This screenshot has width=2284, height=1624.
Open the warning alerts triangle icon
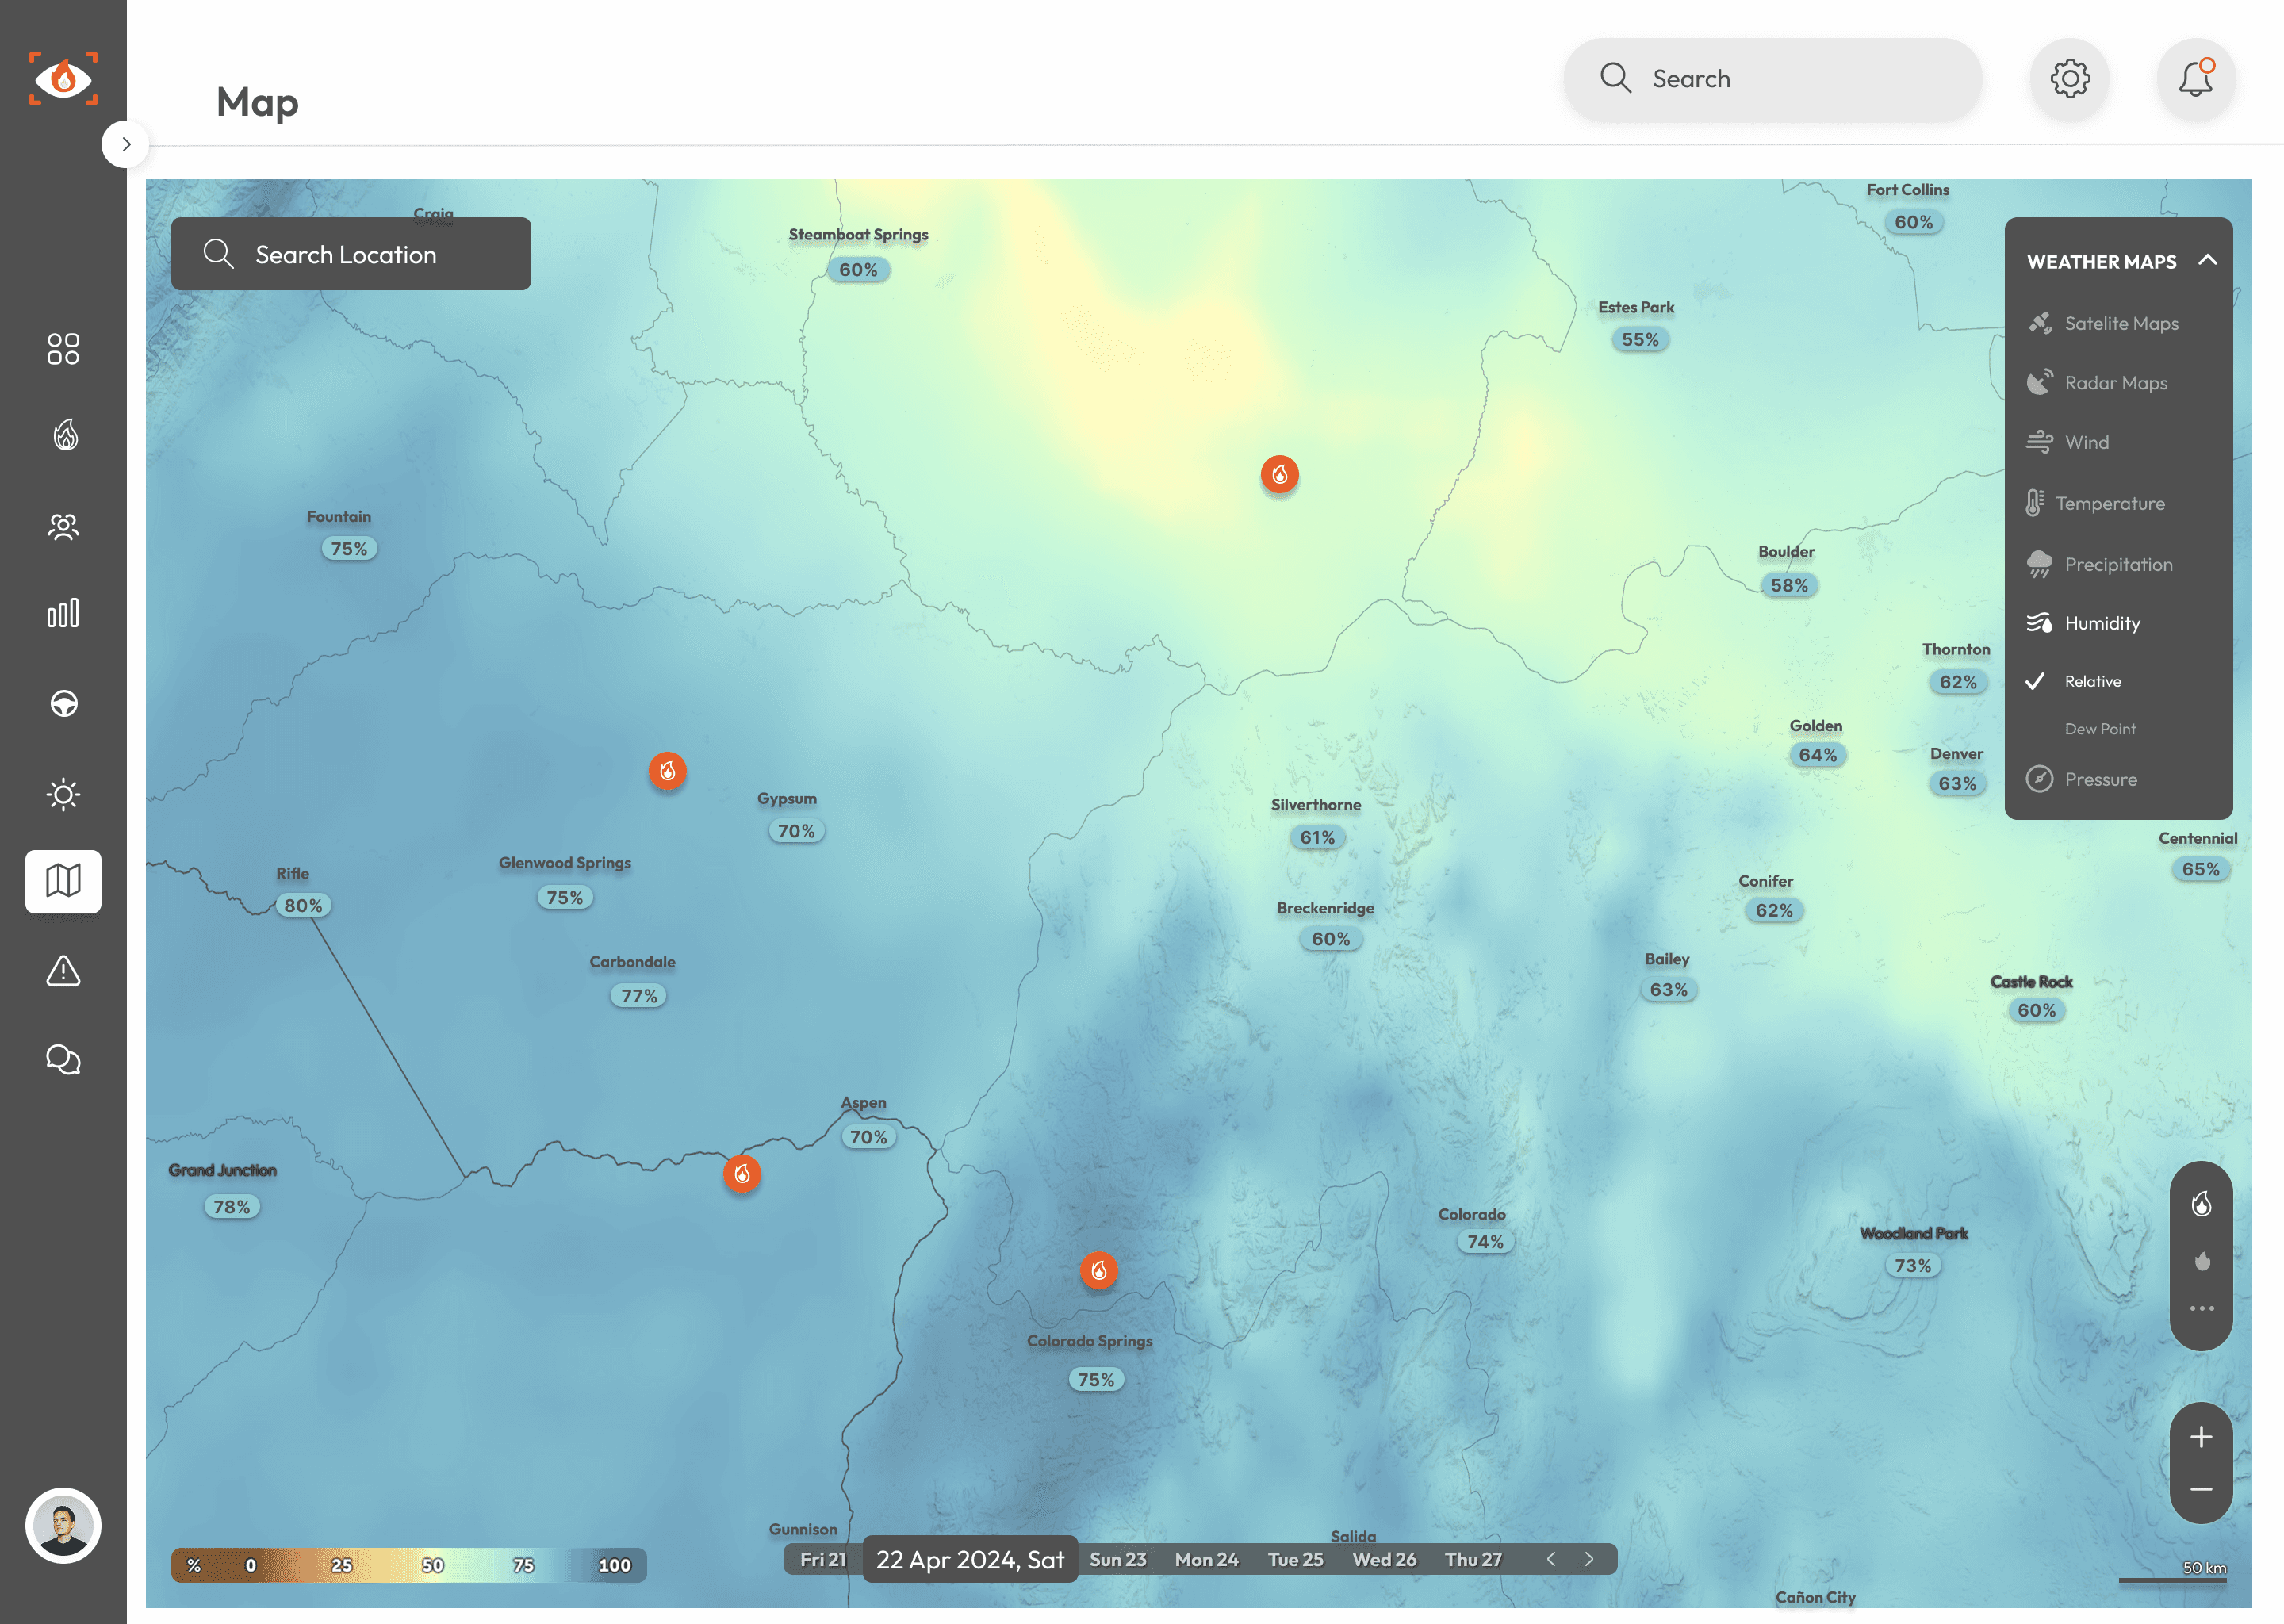click(x=63, y=970)
